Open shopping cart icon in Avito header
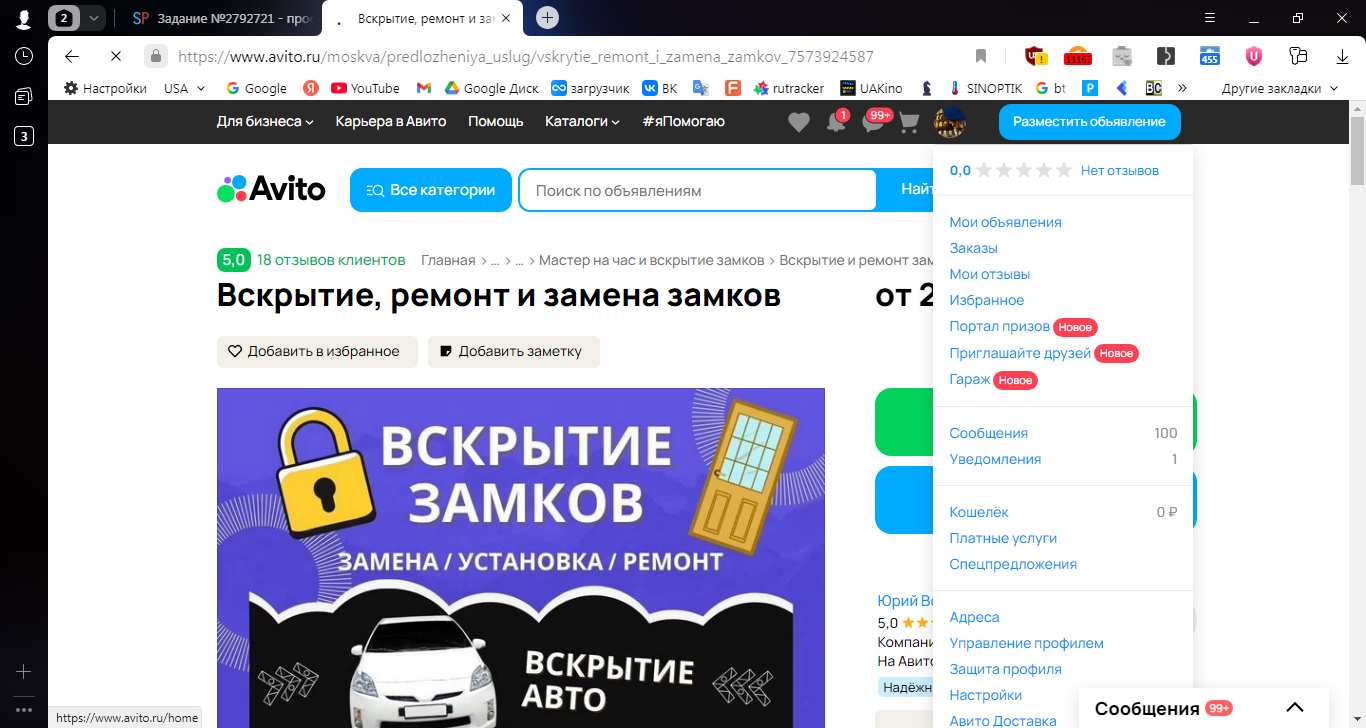 pyautogui.click(x=909, y=122)
